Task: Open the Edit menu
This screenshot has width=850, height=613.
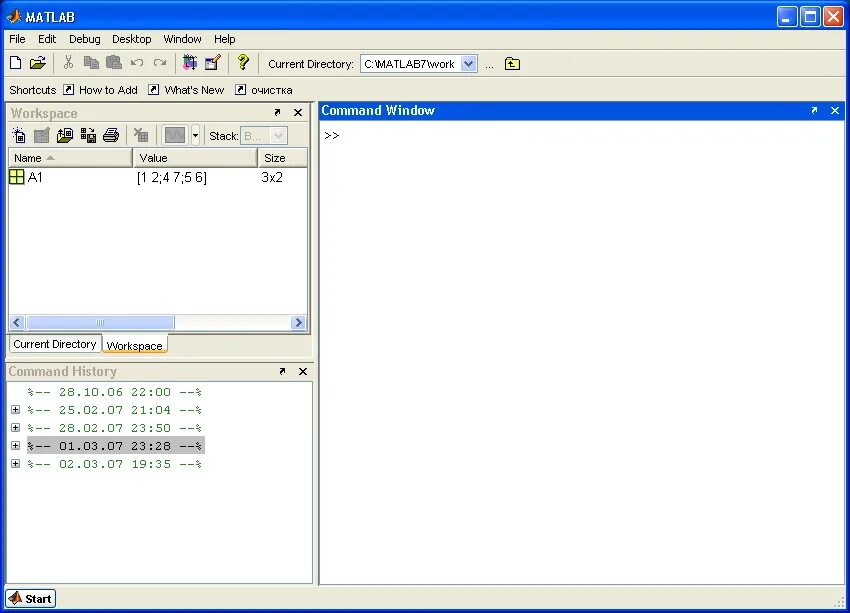Action: click(47, 39)
